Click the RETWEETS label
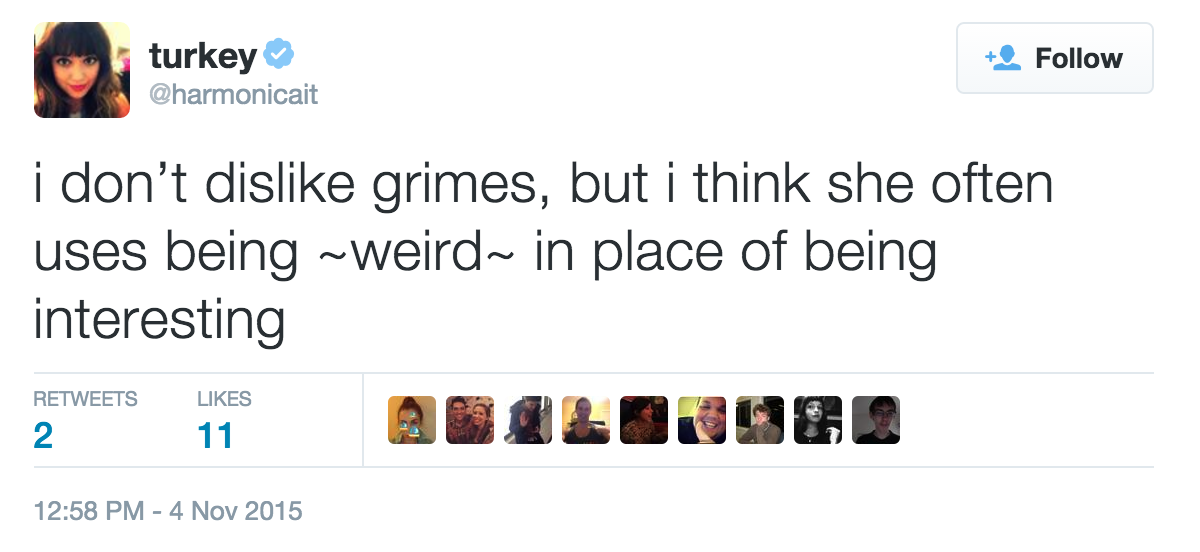The image size is (1200, 552). coord(85,399)
